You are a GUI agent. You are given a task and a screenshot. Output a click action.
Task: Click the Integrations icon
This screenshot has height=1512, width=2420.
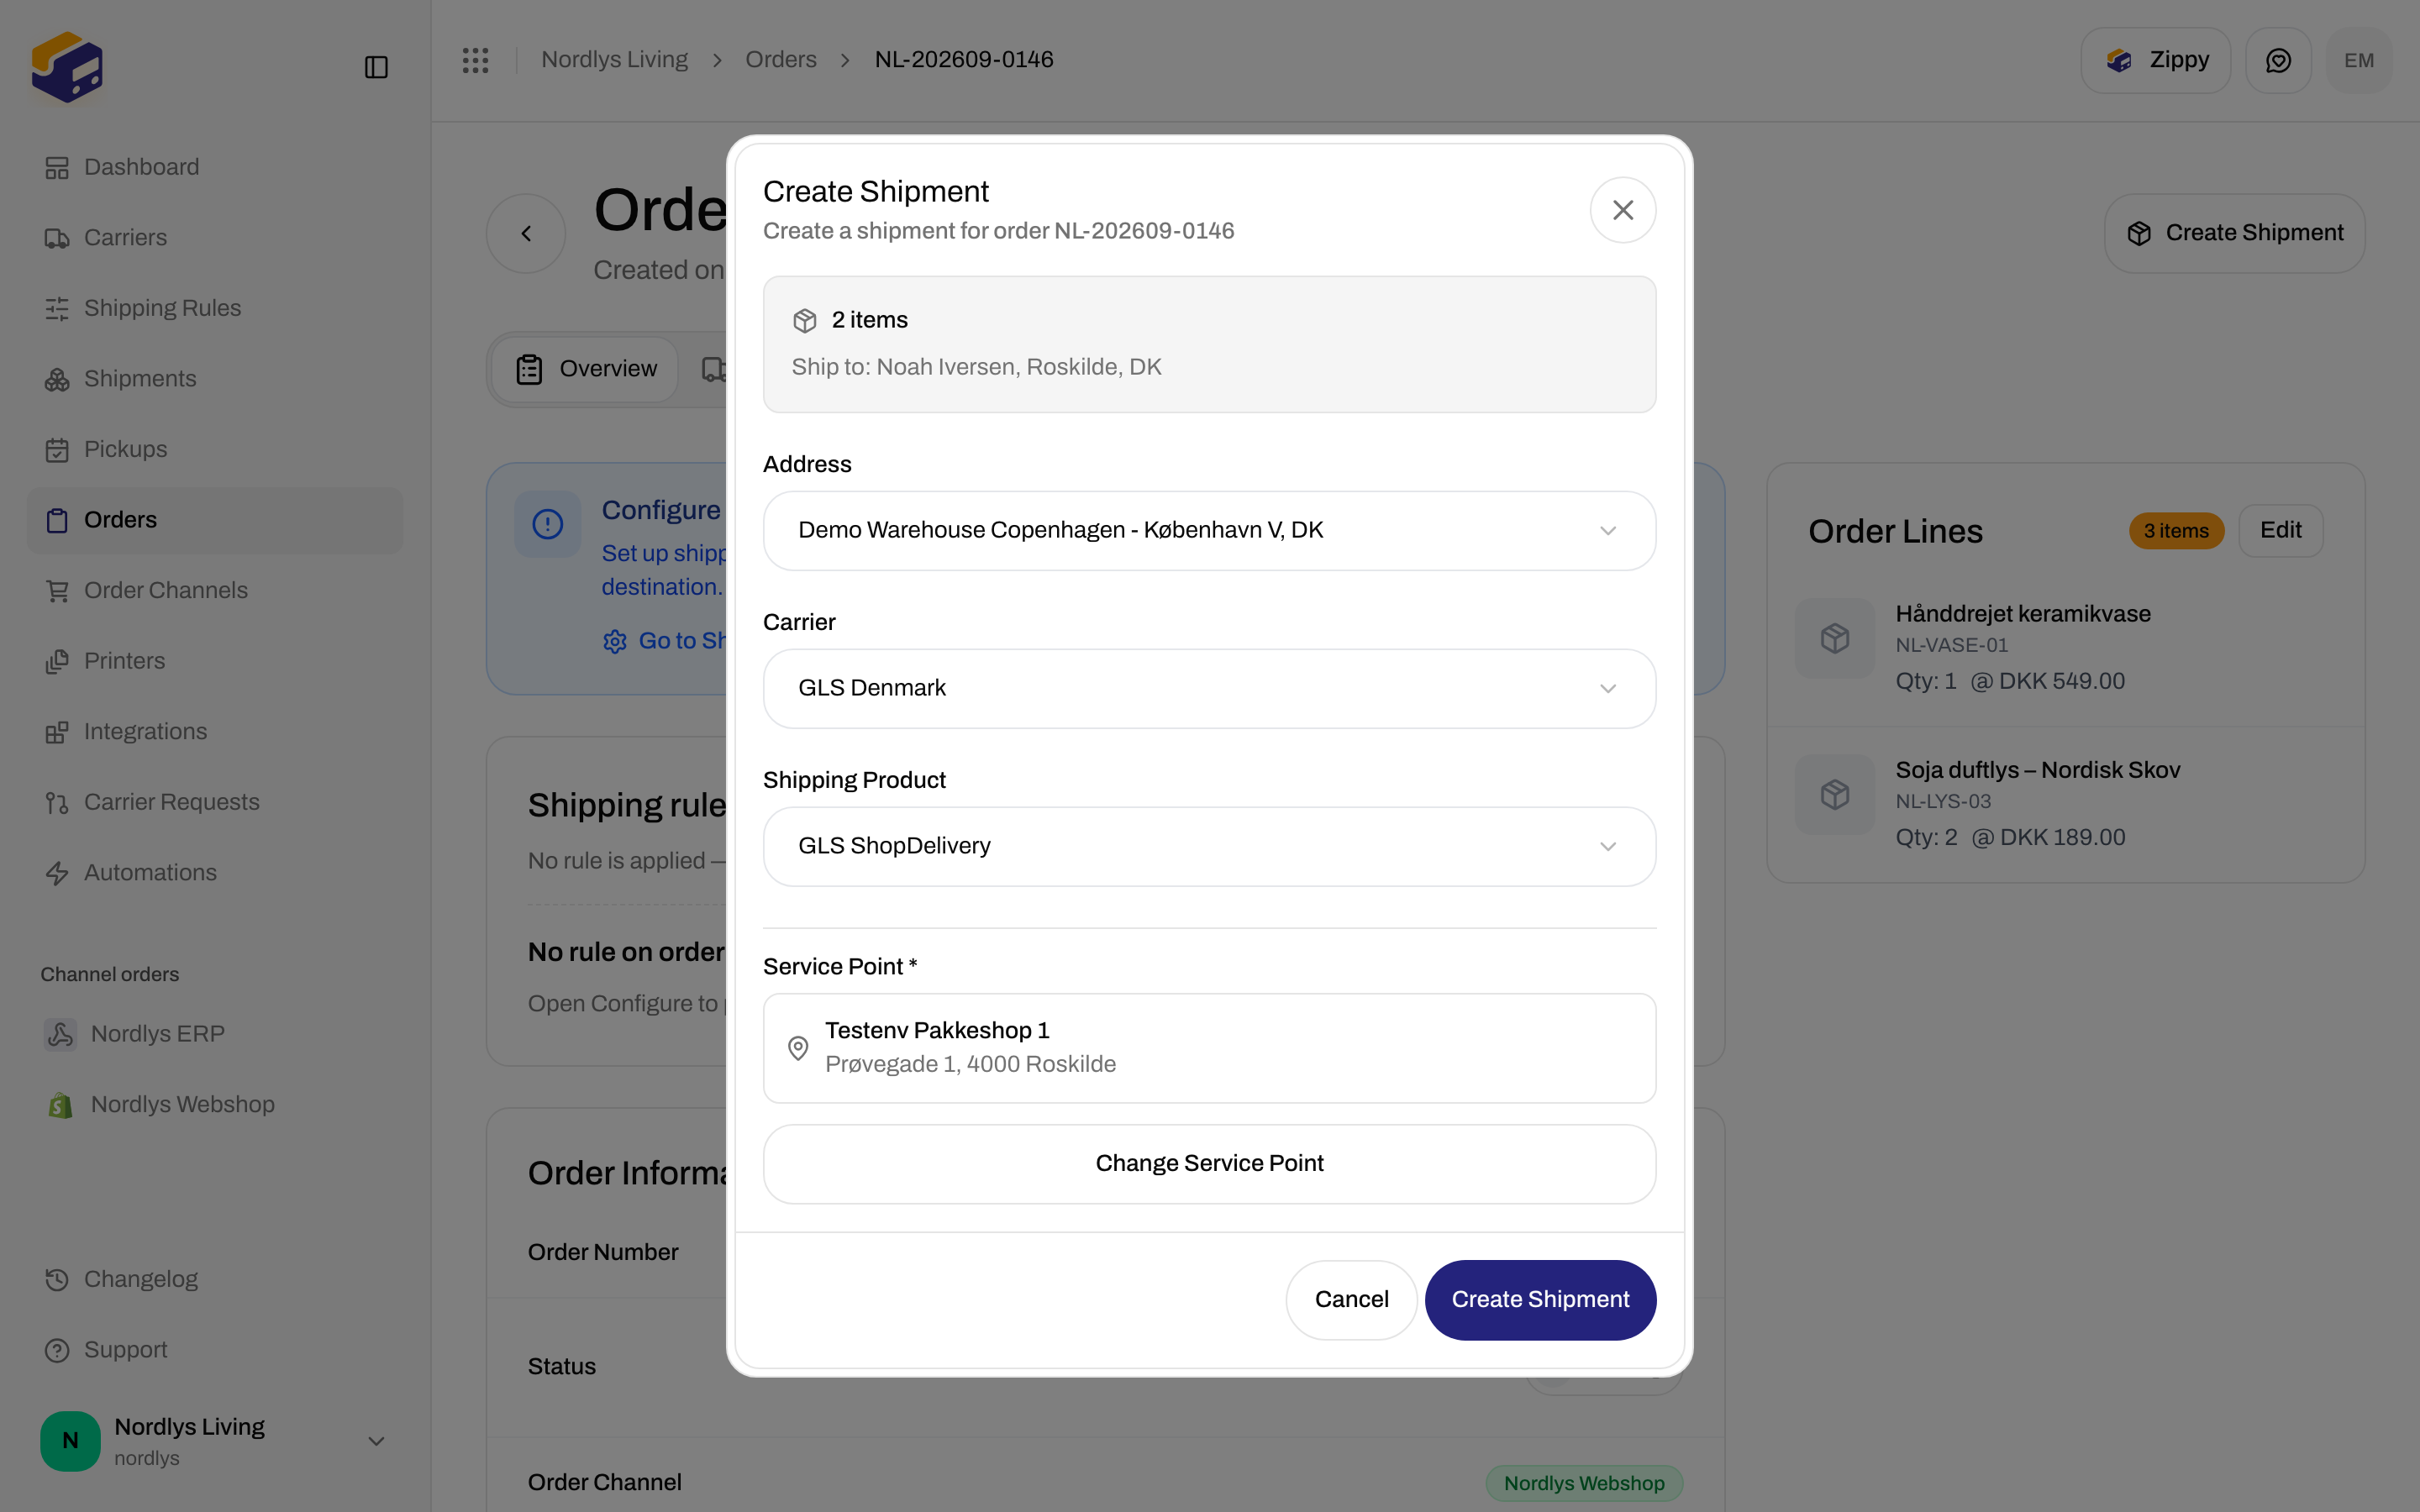(57, 732)
